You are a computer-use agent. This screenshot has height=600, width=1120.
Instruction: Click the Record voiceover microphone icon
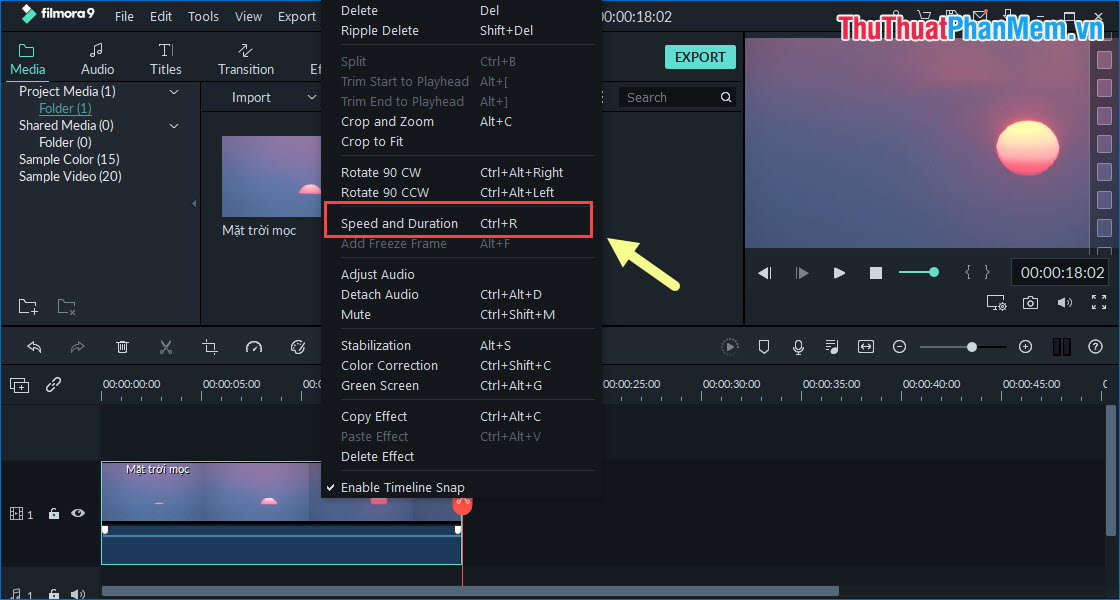798,346
